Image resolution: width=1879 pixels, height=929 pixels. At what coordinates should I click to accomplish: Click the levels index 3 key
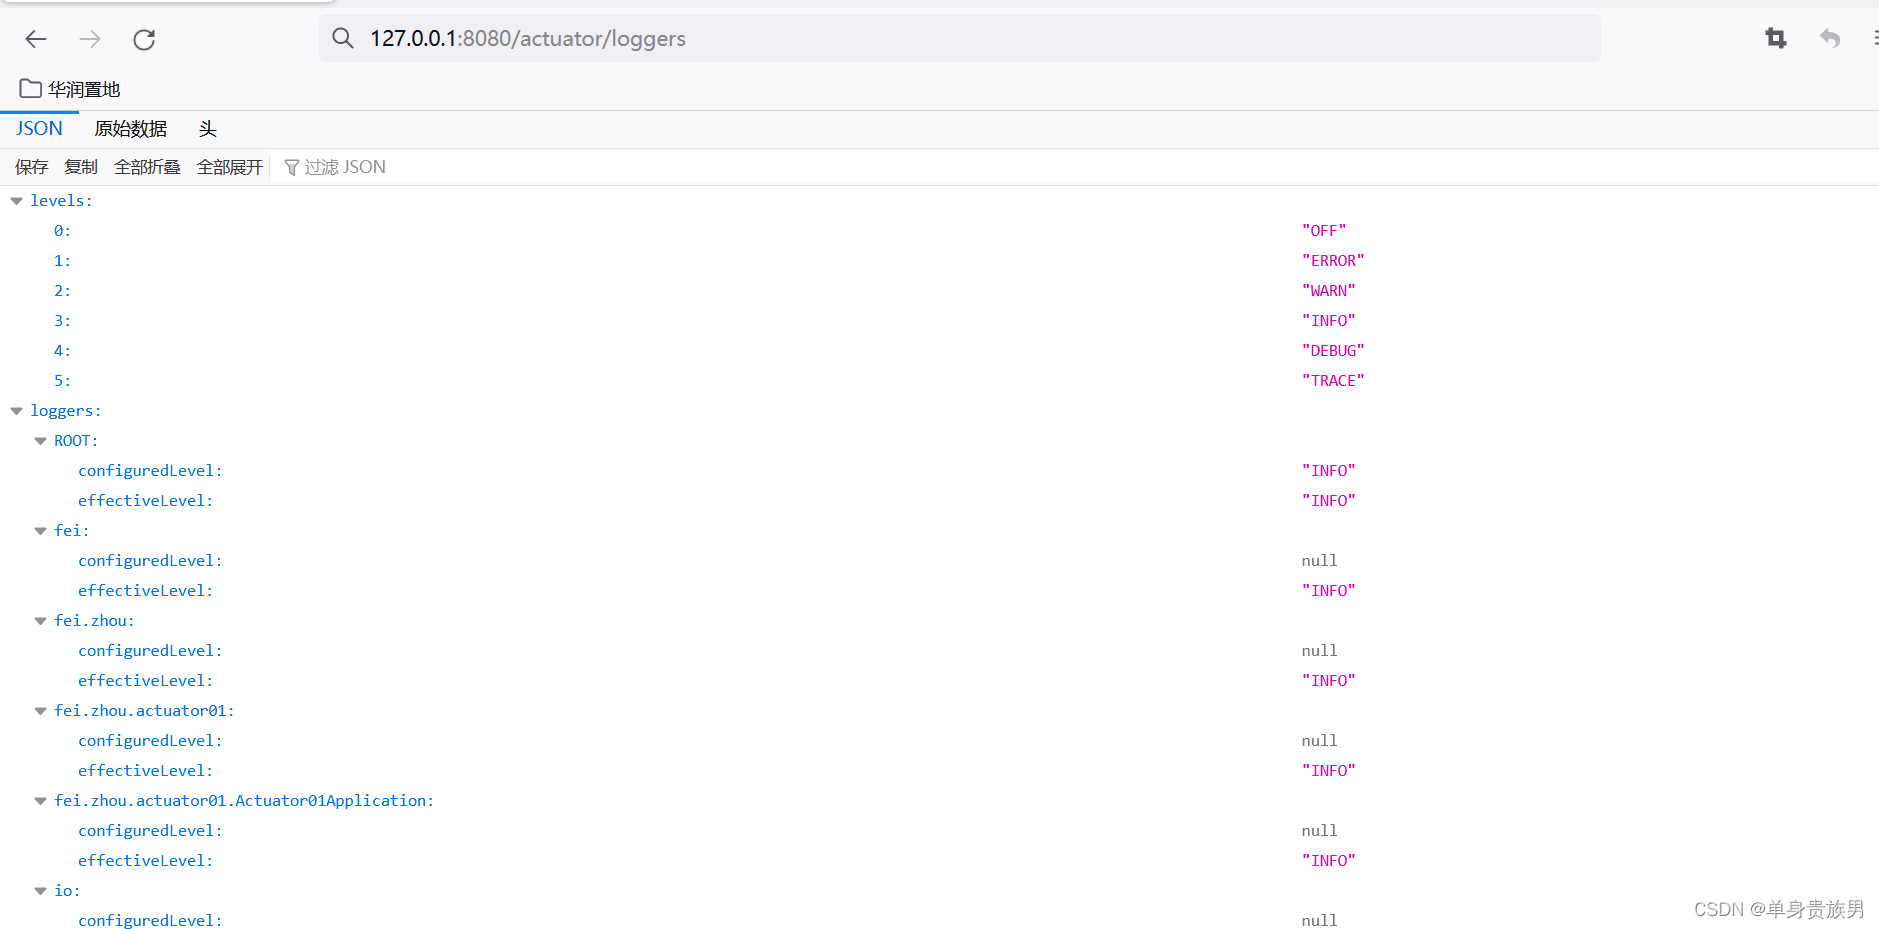(x=62, y=321)
